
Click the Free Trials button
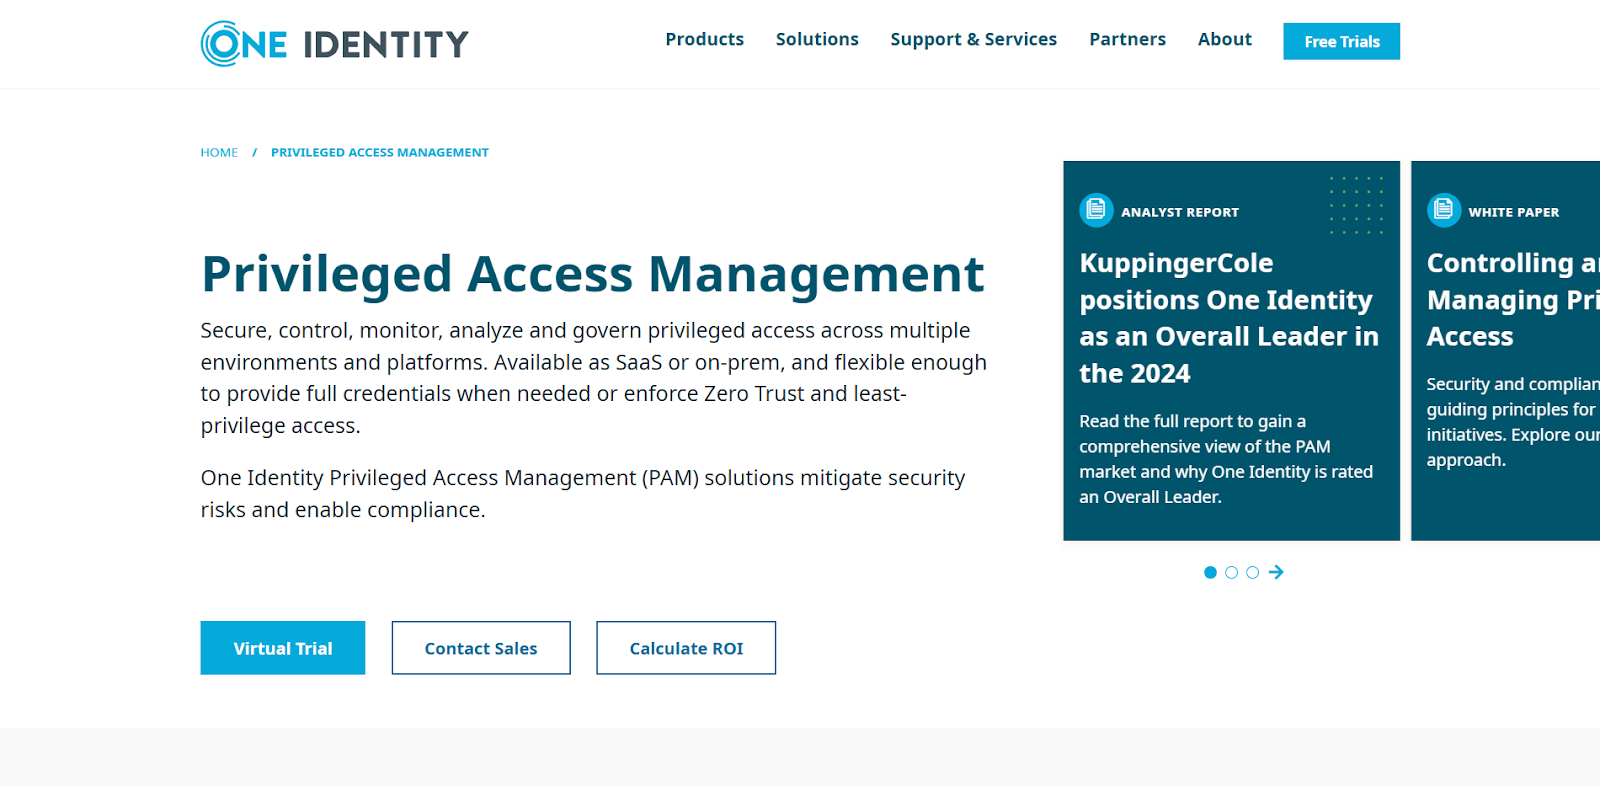(1341, 41)
